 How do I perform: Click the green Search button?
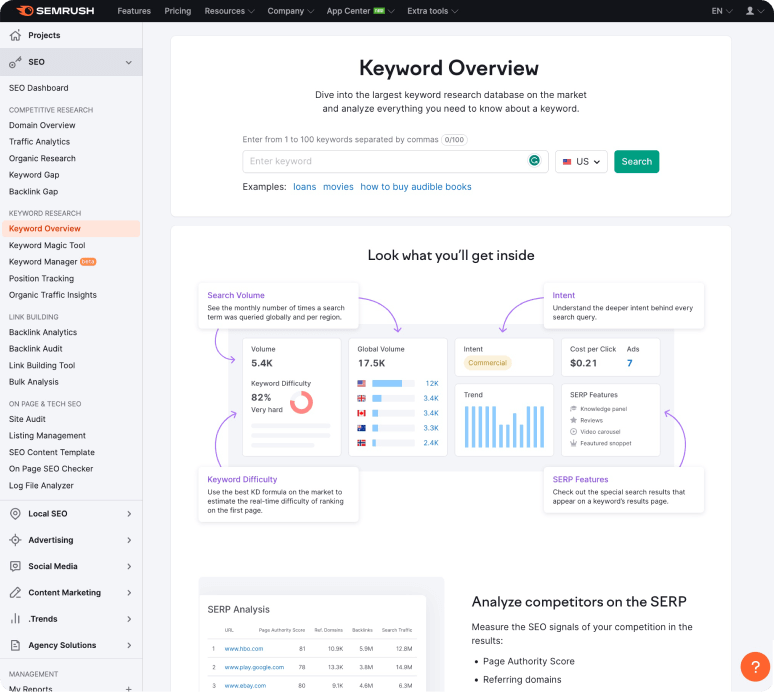click(x=637, y=162)
